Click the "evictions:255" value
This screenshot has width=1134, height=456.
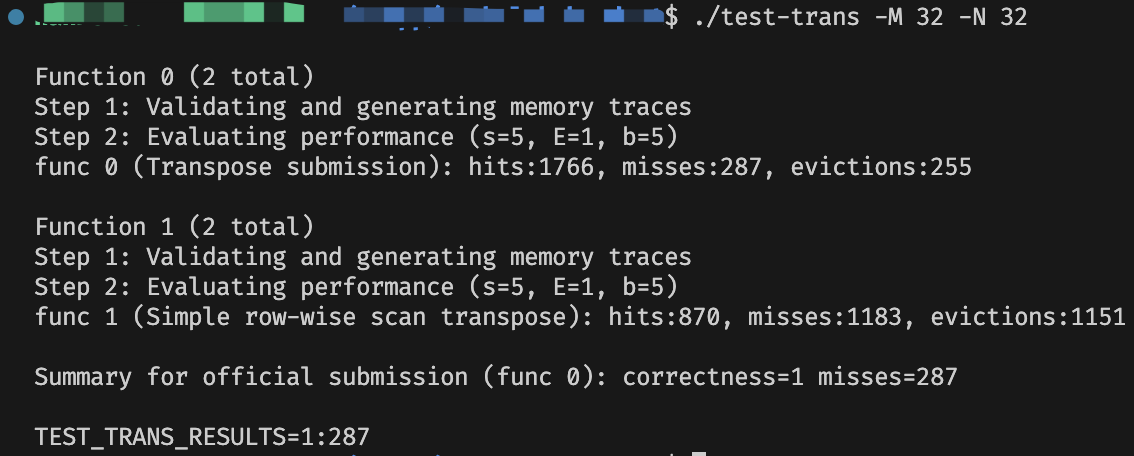click(881, 167)
